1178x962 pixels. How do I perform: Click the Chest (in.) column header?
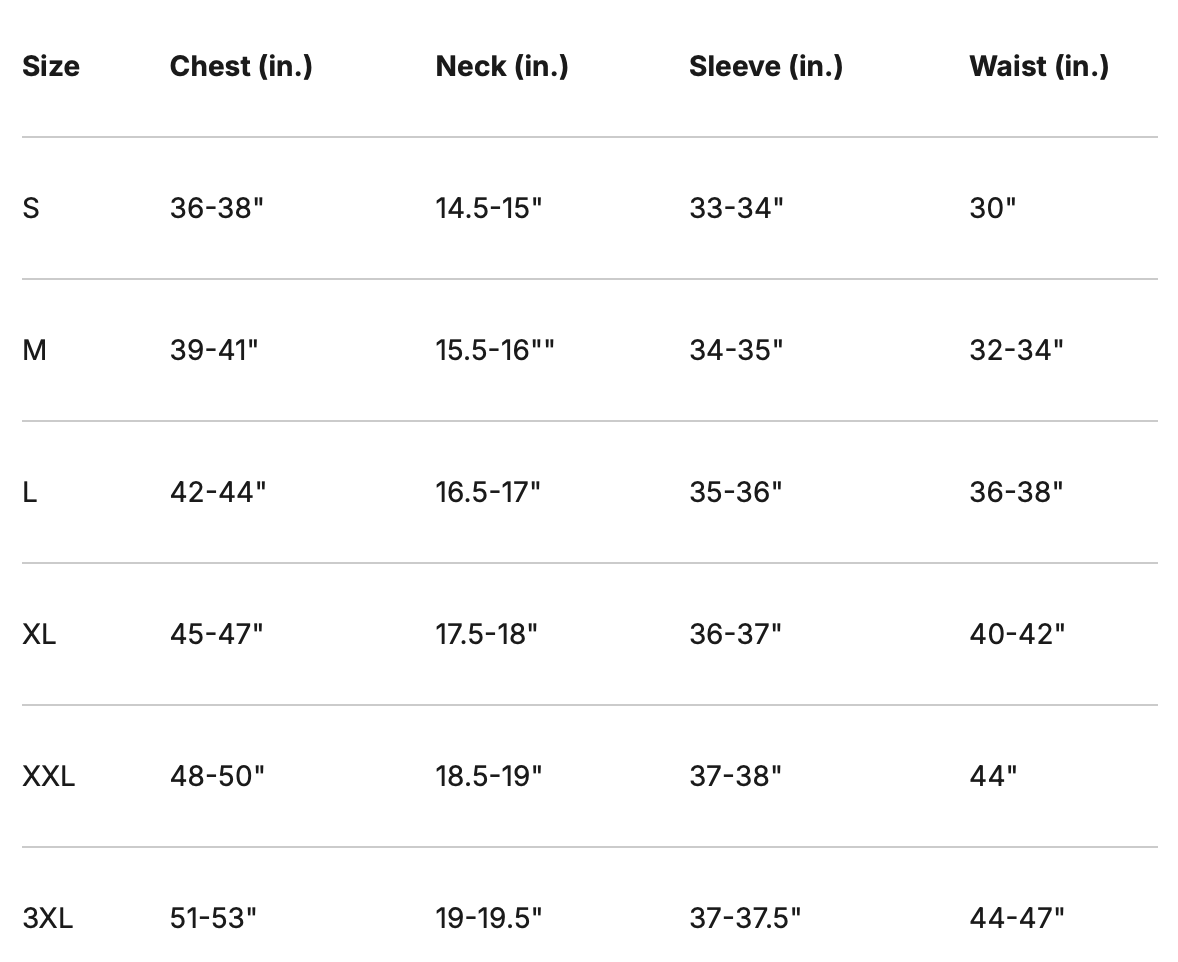point(241,66)
